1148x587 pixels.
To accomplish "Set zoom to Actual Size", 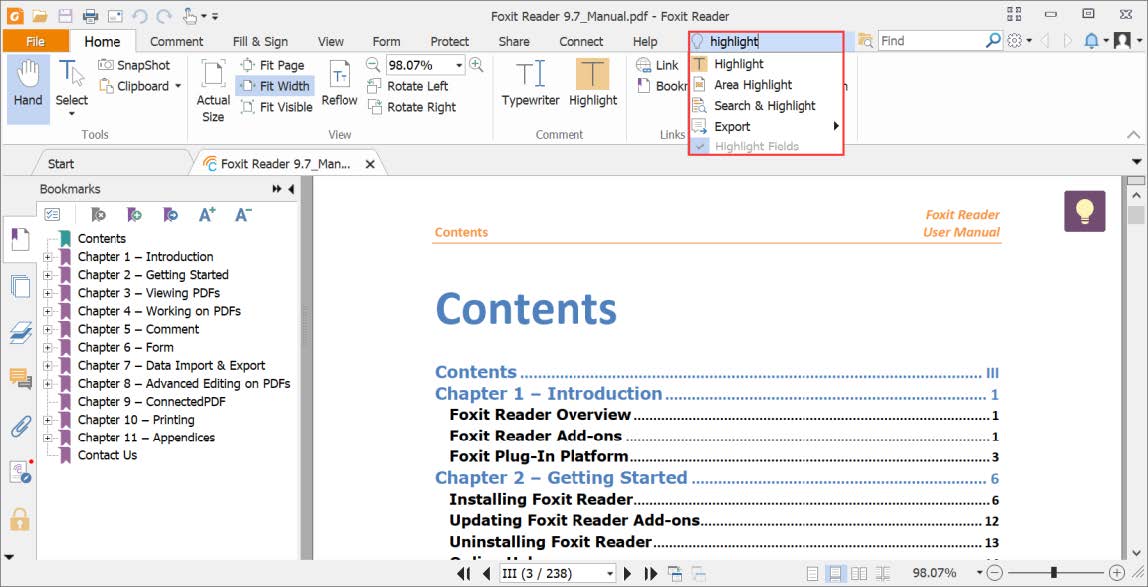I will (213, 91).
